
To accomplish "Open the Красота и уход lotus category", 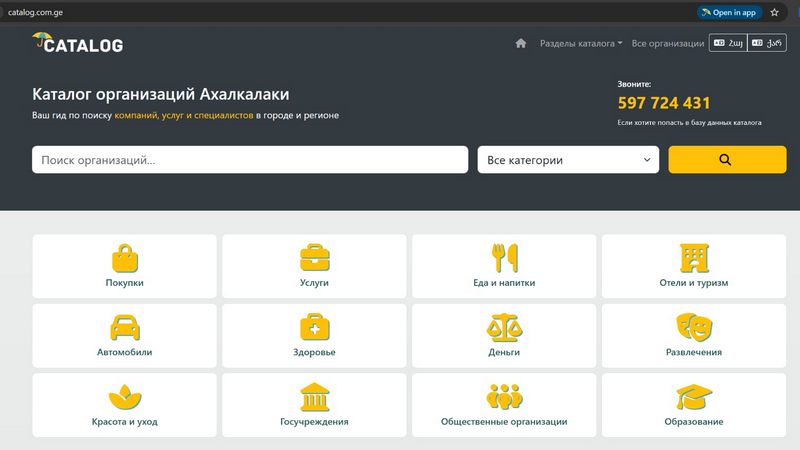I will click(x=124, y=405).
